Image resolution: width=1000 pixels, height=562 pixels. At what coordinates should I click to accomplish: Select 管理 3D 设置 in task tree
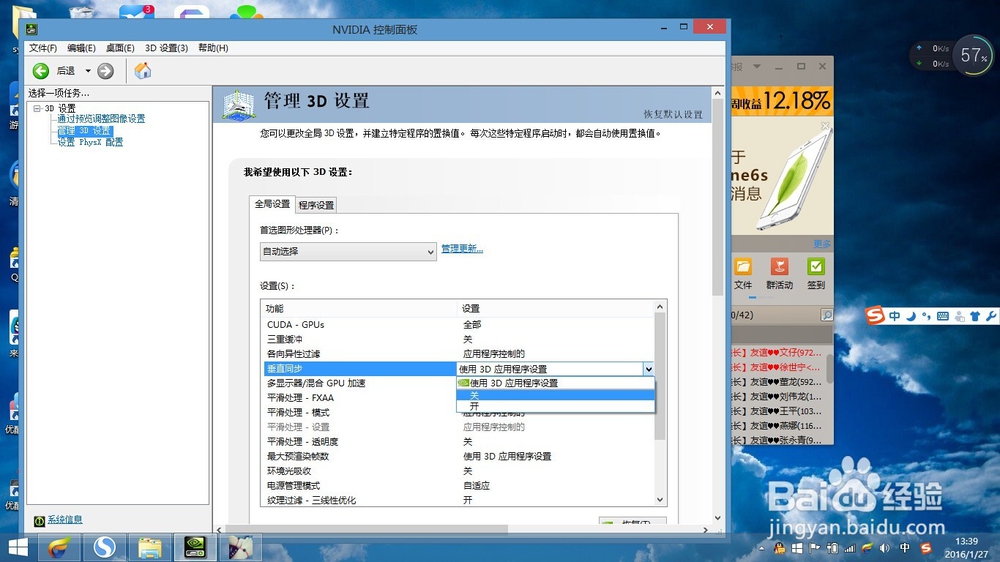pyautogui.click(x=84, y=131)
